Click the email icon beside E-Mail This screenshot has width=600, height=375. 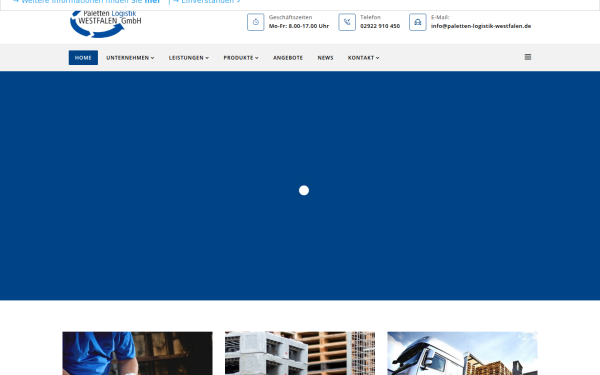pyautogui.click(x=418, y=22)
